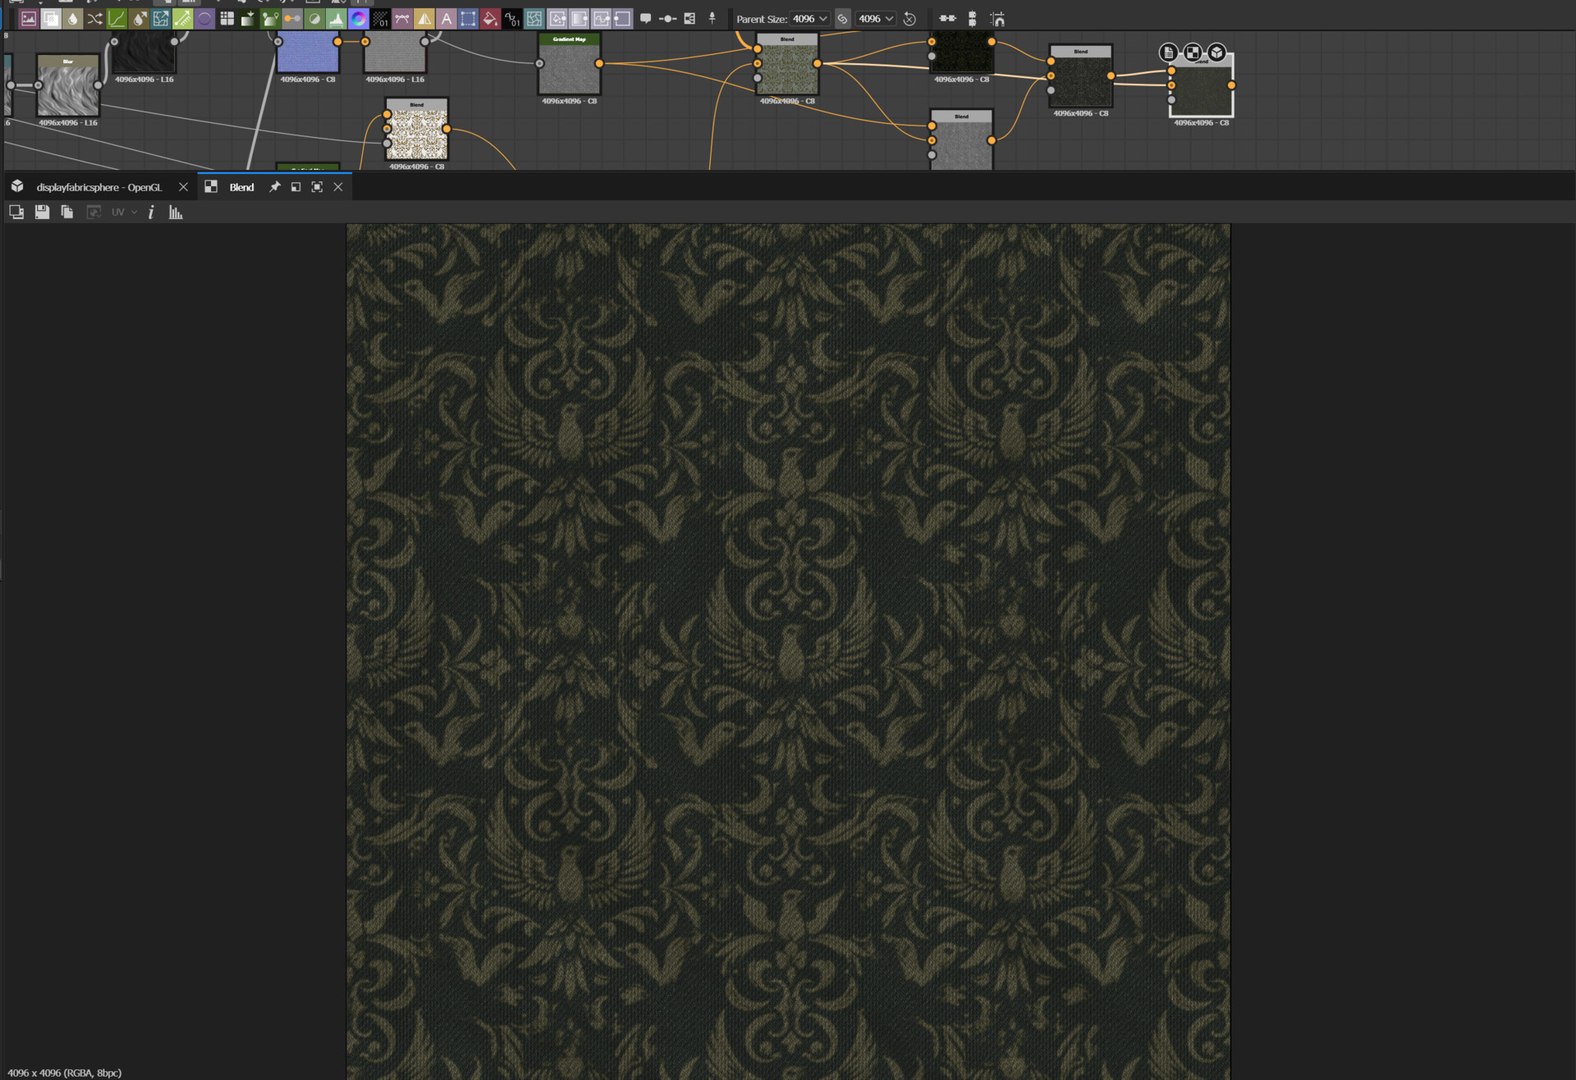Close the Blend 2D view tab
The width and height of the screenshot is (1576, 1080).
[338, 187]
